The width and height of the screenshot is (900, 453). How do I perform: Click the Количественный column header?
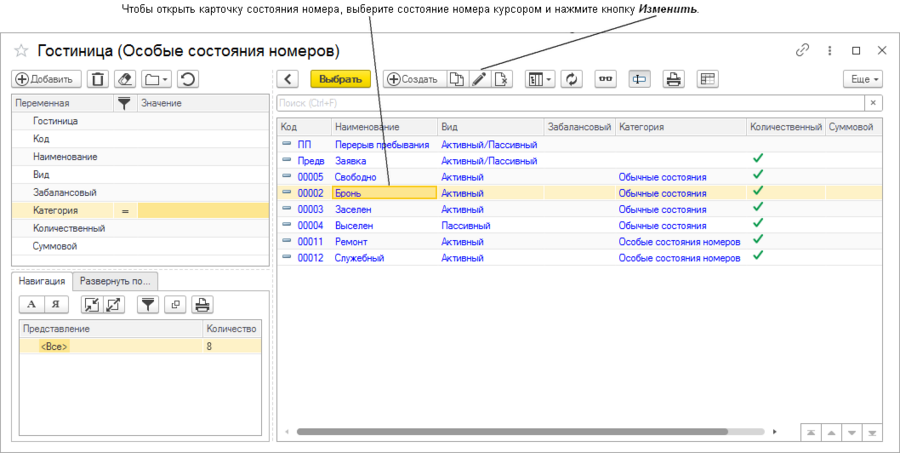point(786,127)
